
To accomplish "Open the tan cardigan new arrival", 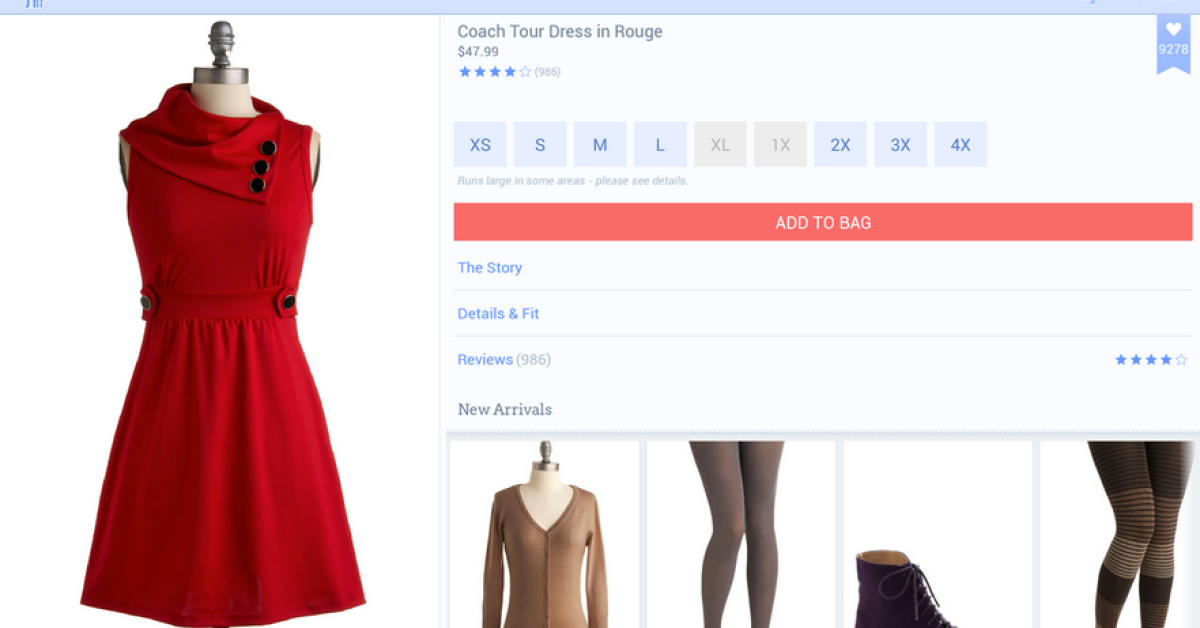I will [544, 534].
